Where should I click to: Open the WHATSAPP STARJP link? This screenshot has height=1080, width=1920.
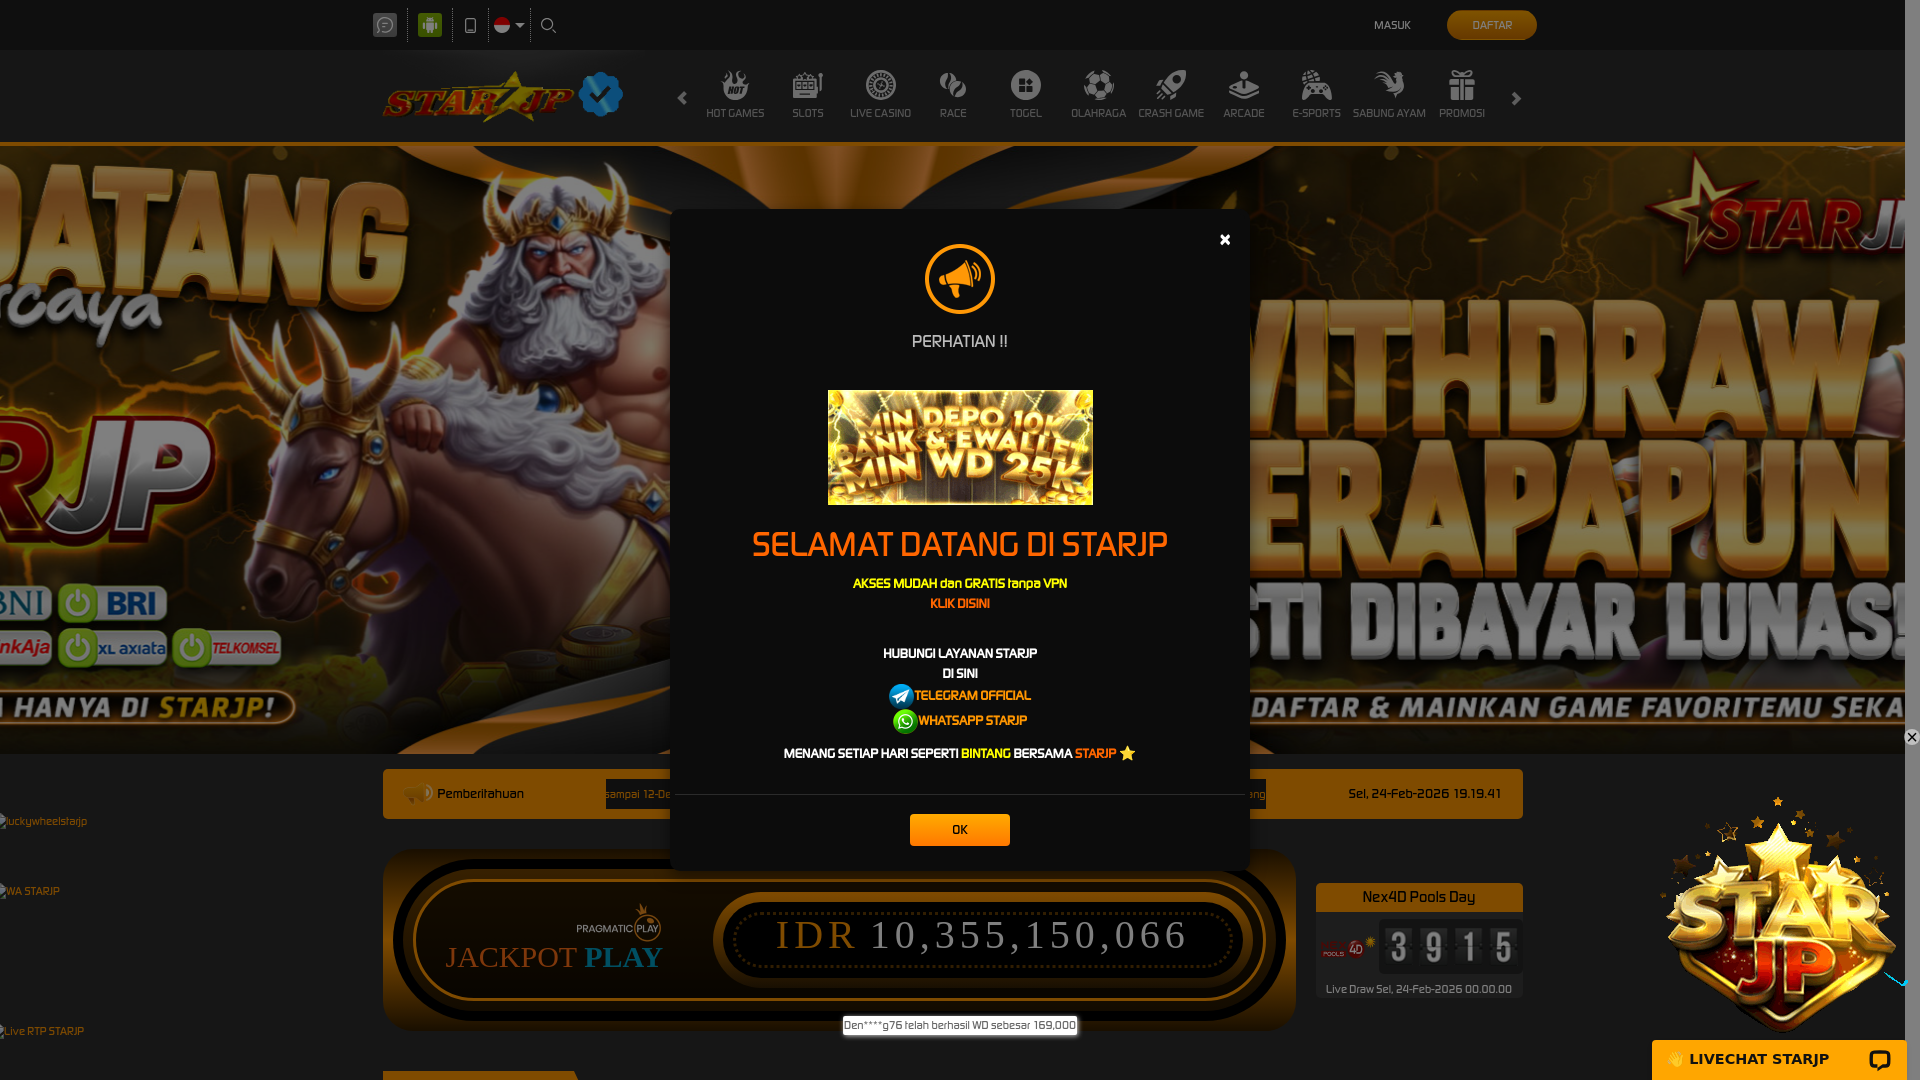point(972,721)
